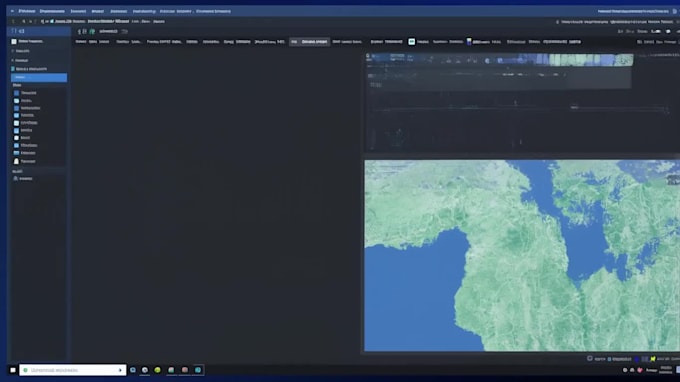
Task: Click into the taskbar search box
Action: [72, 370]
